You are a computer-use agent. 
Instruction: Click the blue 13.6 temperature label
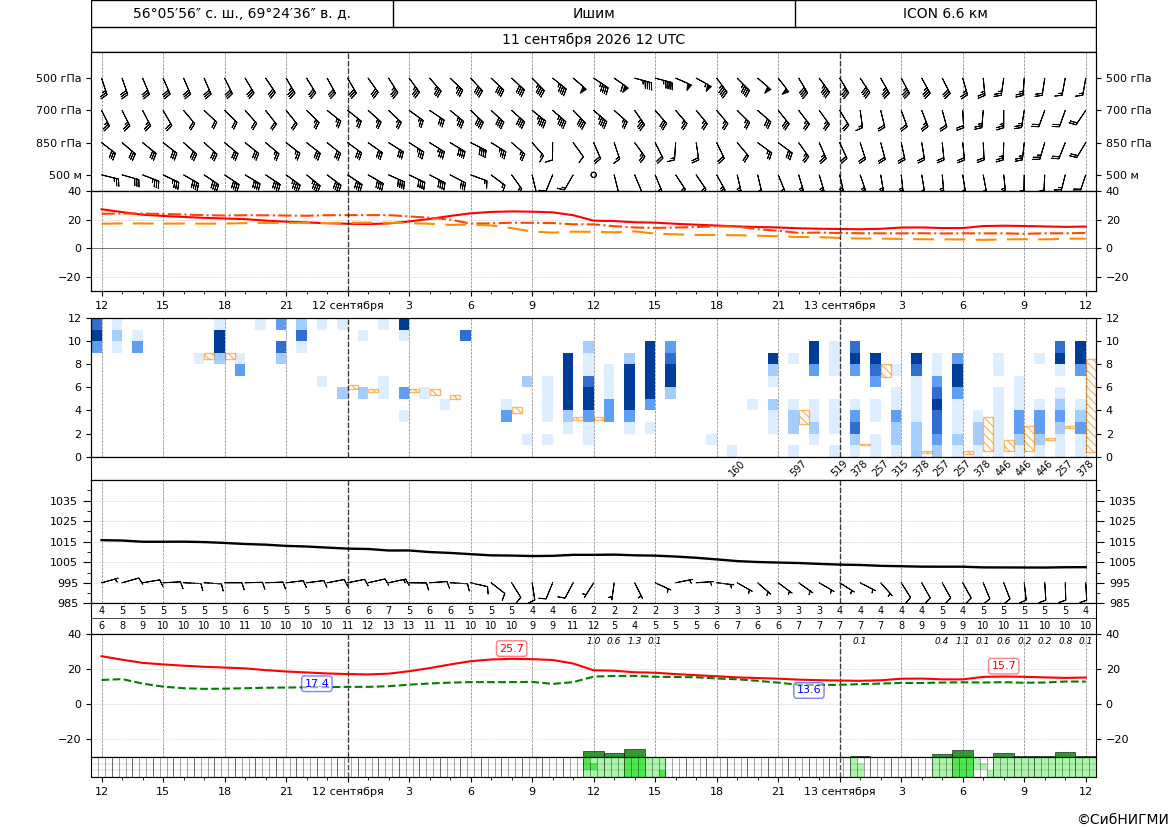click(809, 689)
